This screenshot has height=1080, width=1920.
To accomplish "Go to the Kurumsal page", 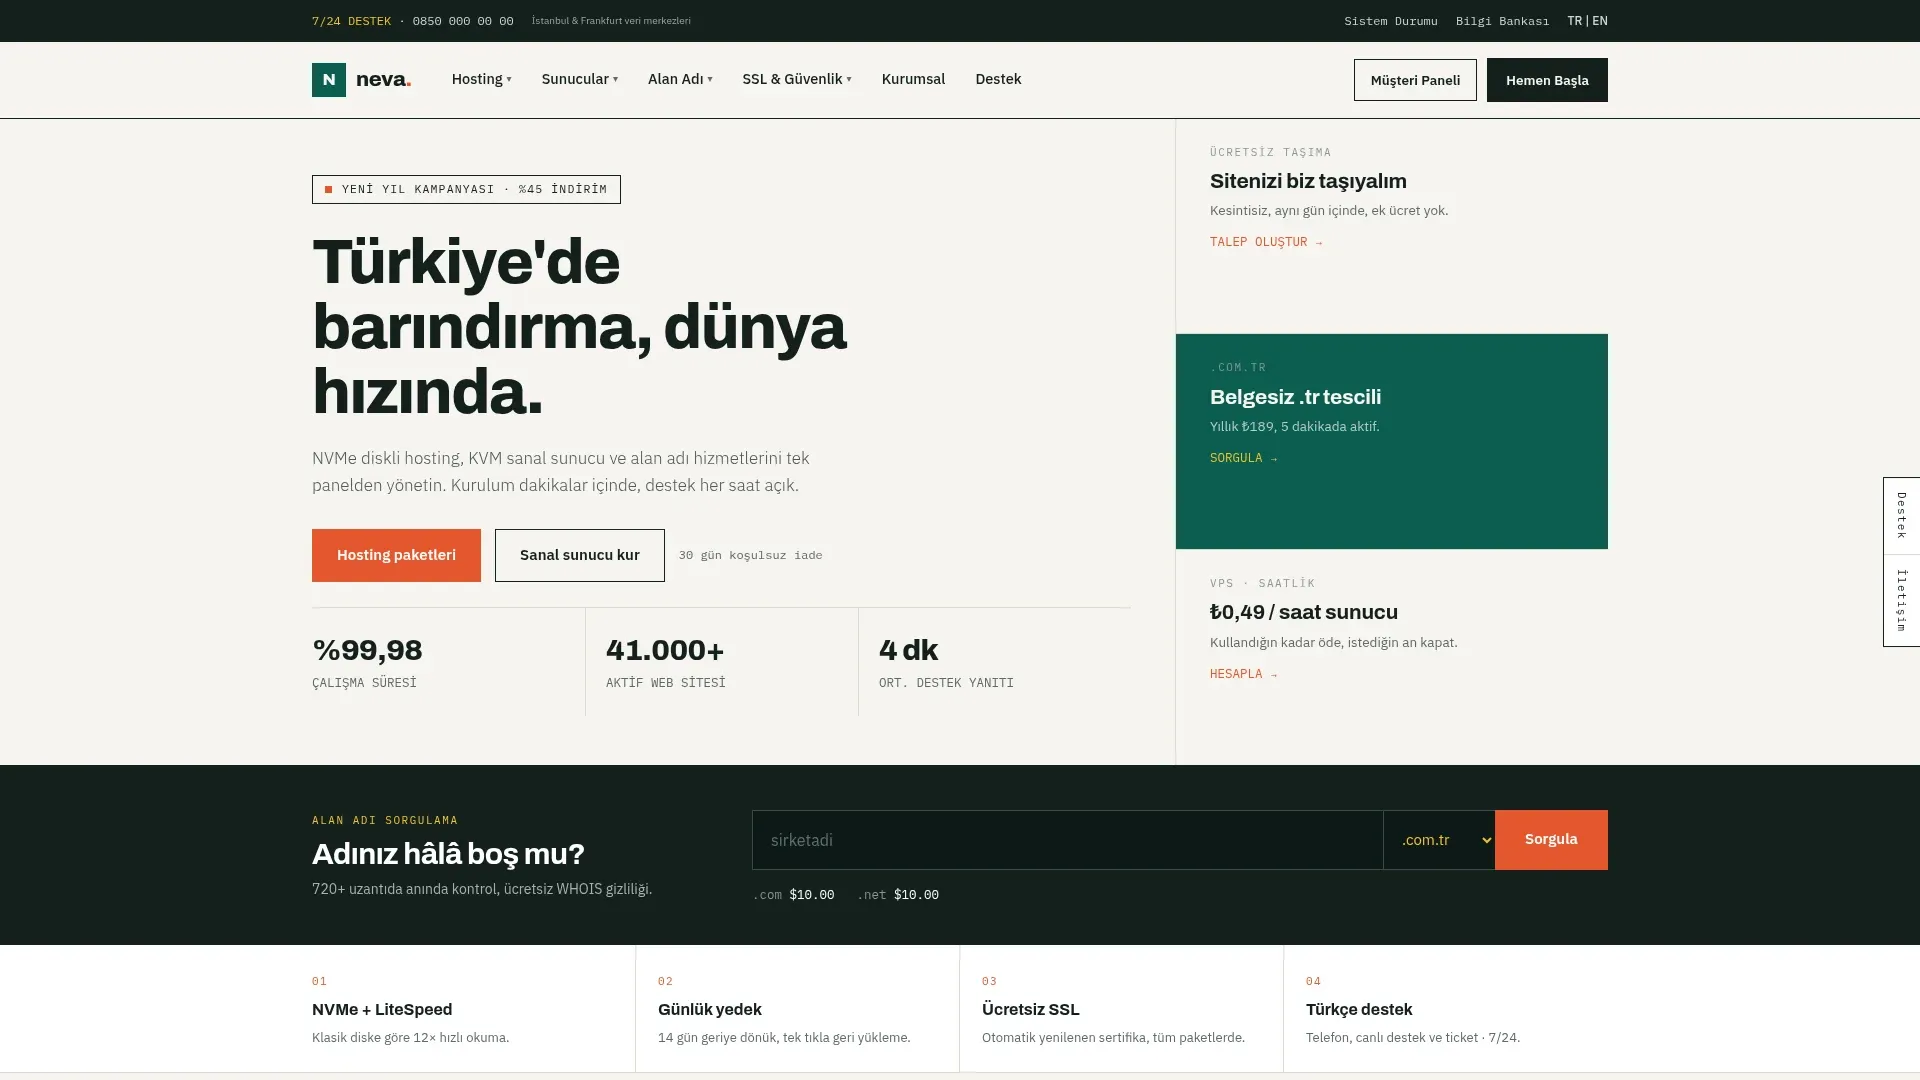I will click(913, 79).
